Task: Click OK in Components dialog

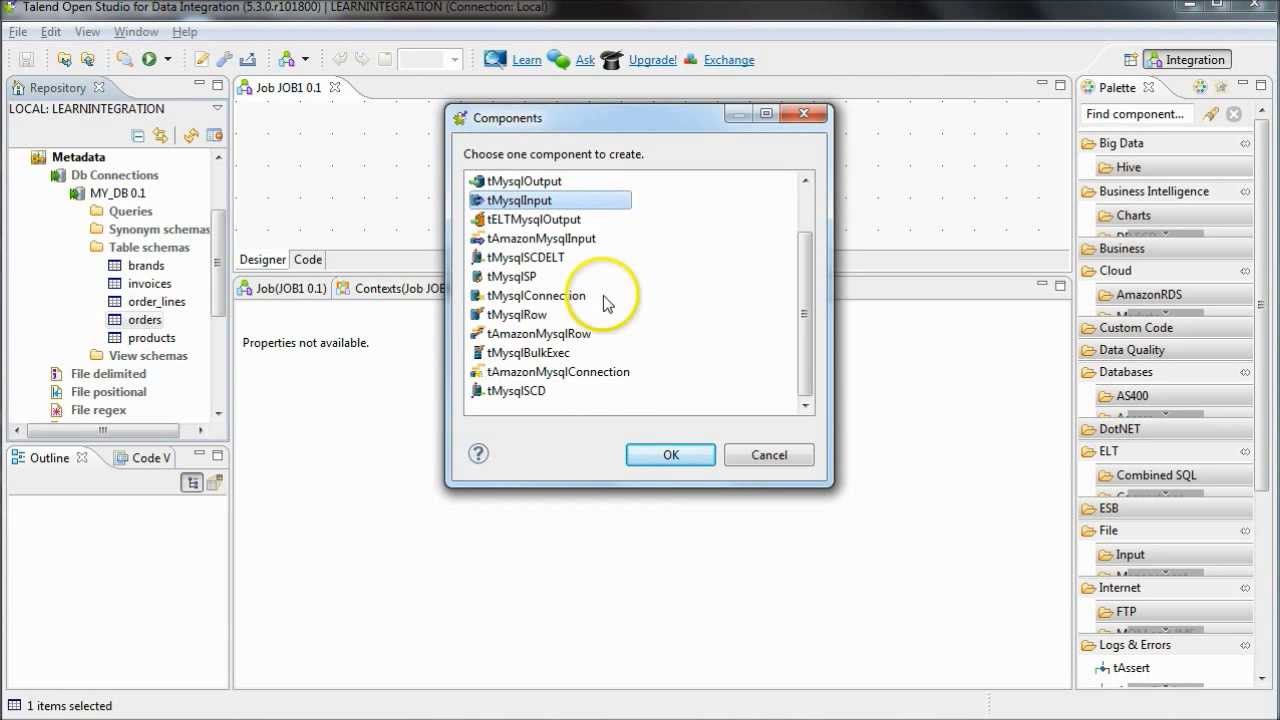Action: 671,455
